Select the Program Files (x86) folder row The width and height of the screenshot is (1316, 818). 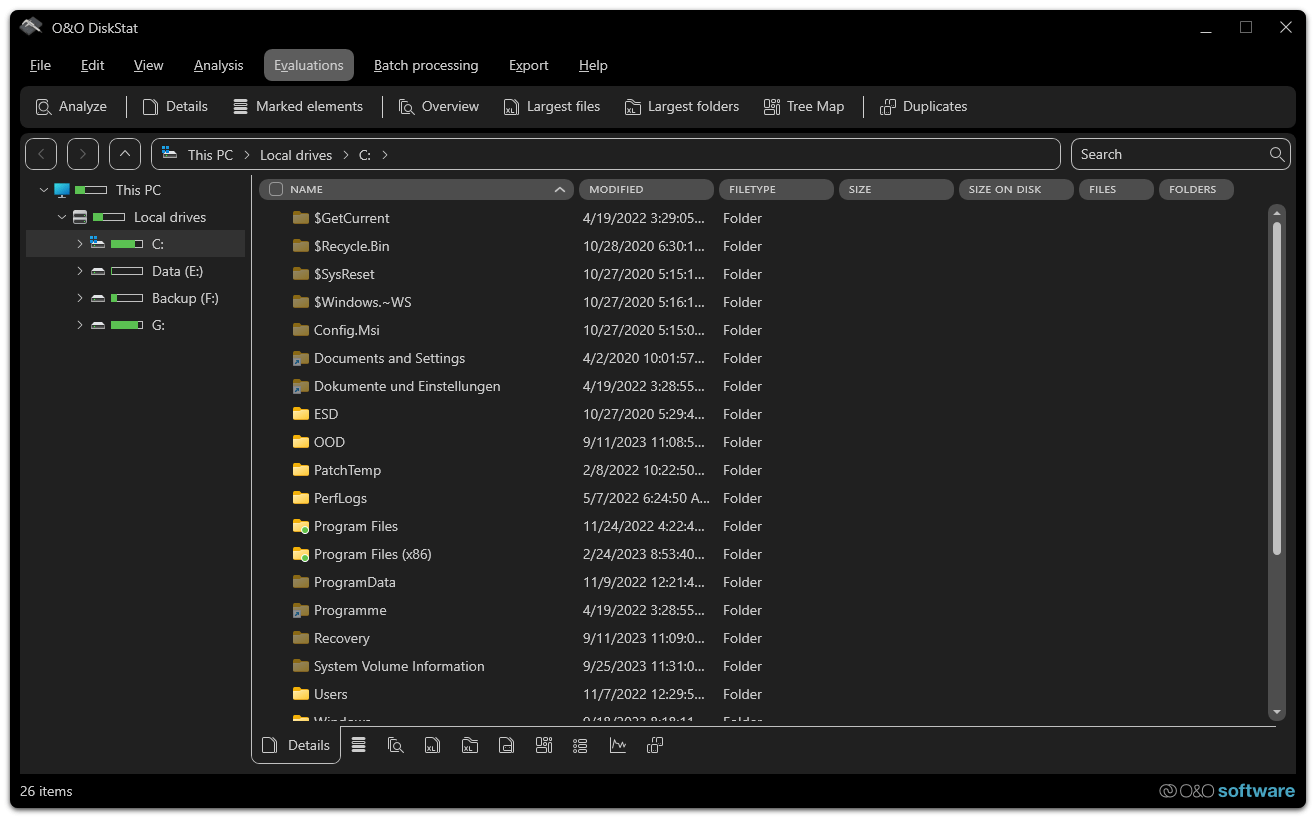762,554
